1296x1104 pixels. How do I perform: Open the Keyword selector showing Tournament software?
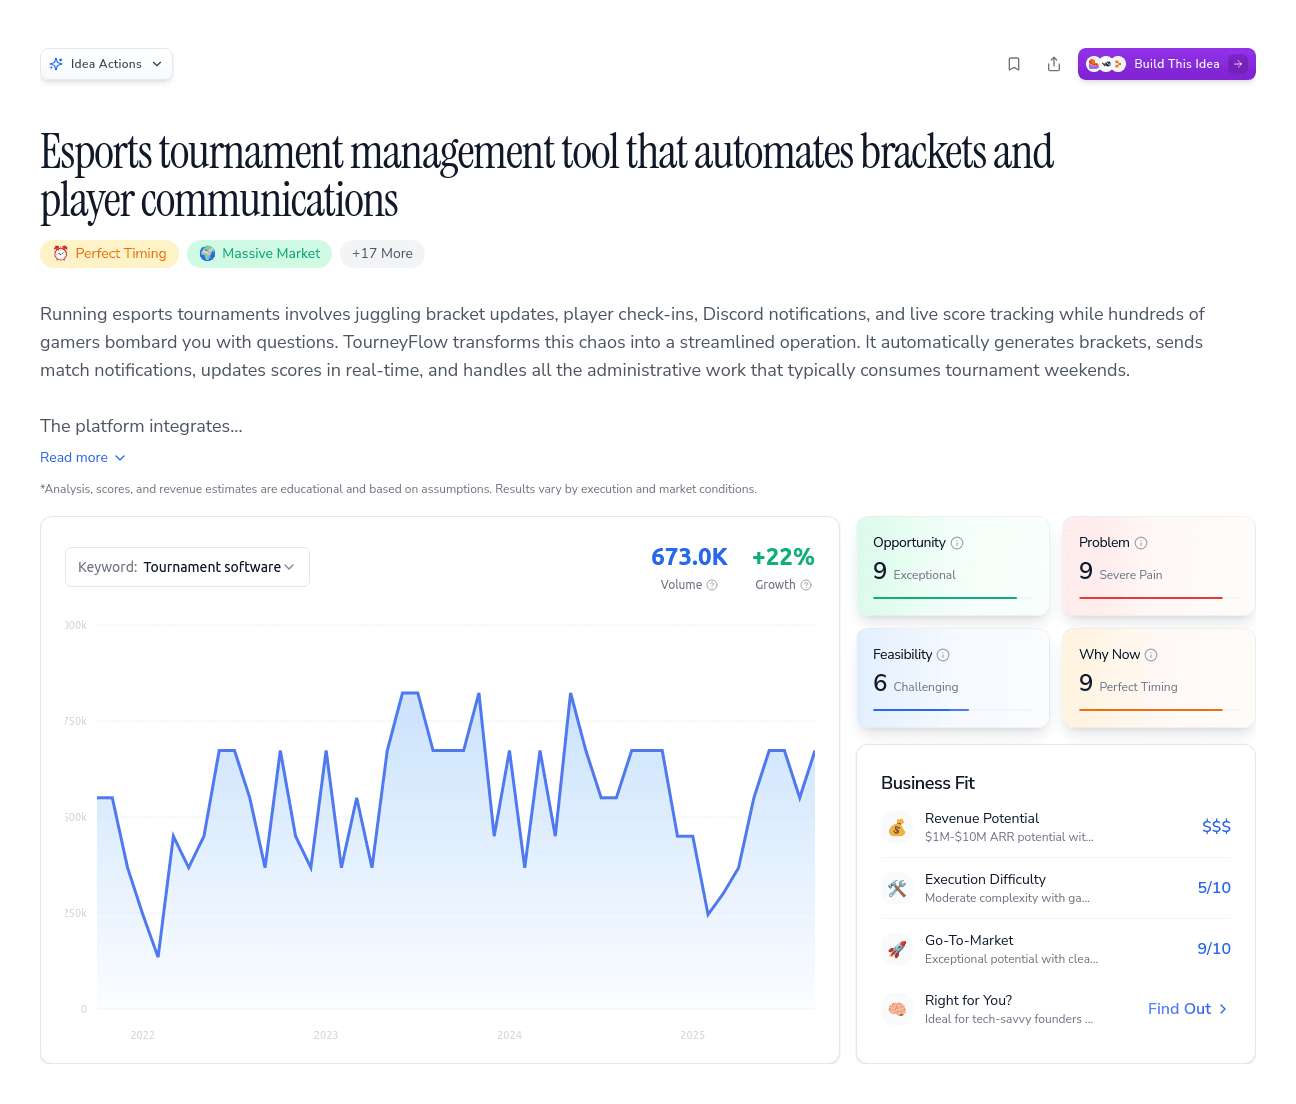point(187,567)
